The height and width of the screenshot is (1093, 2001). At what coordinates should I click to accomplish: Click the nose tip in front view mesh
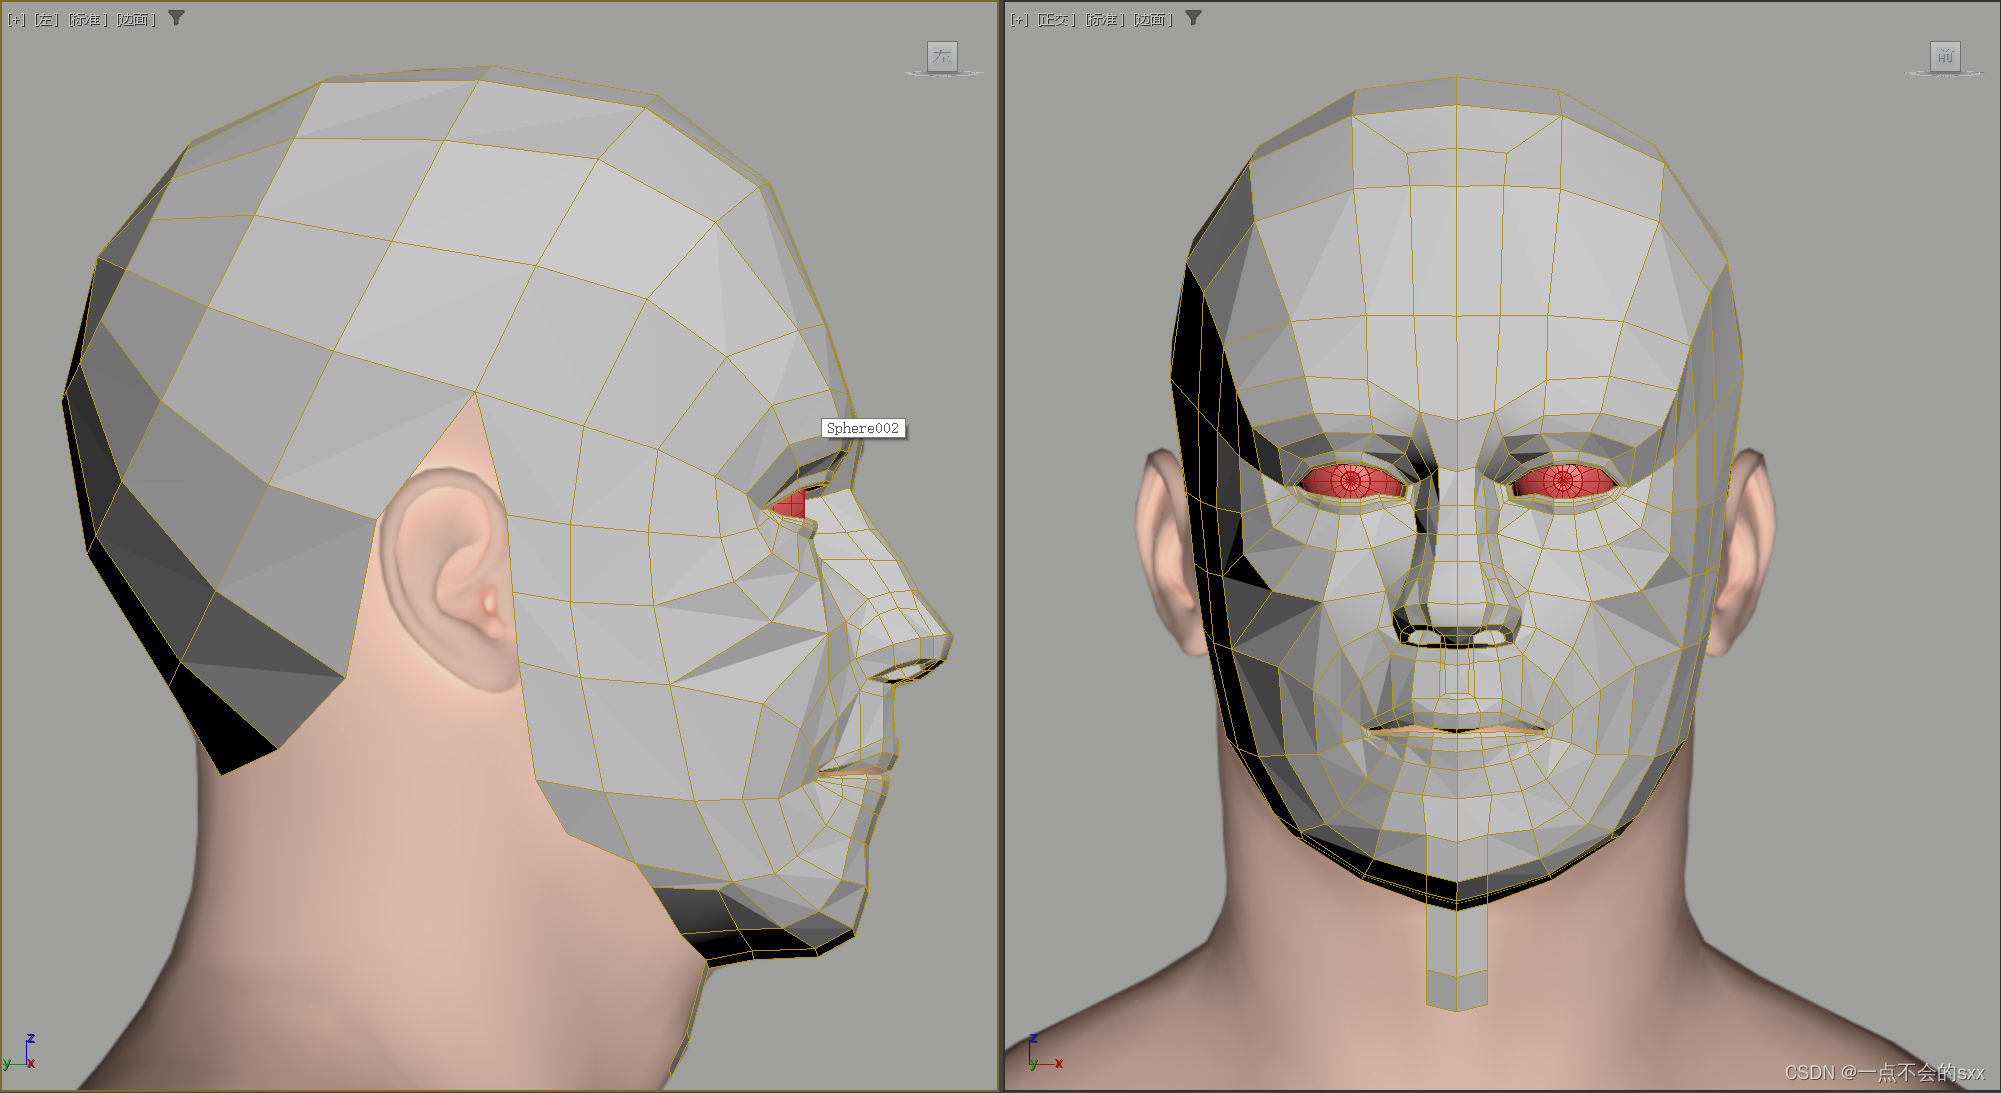point(1457,610)
